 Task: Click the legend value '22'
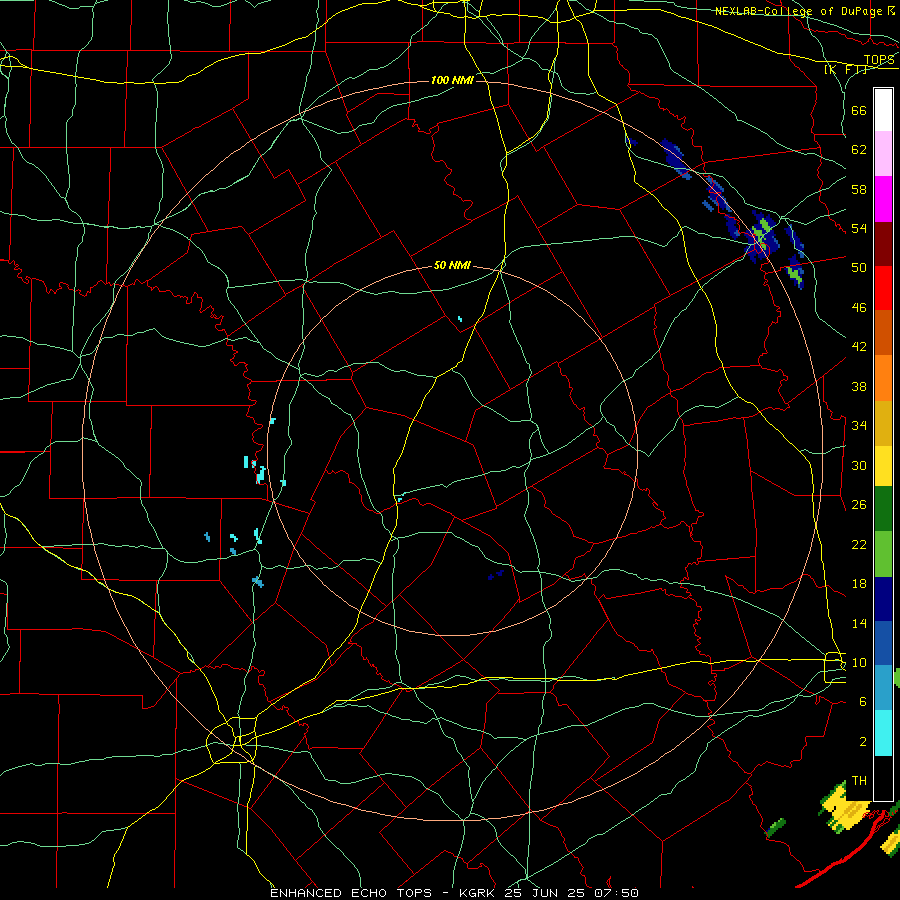tap(859, 544)
